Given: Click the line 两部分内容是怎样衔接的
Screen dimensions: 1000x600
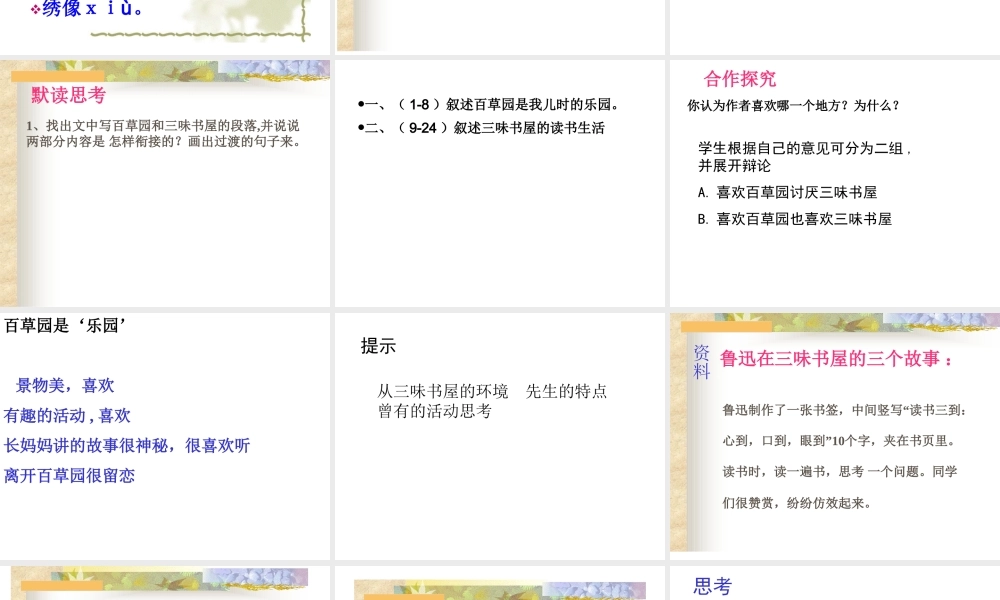Looking at the screenshot, I should pyautogui.click(x=163, y=141).
